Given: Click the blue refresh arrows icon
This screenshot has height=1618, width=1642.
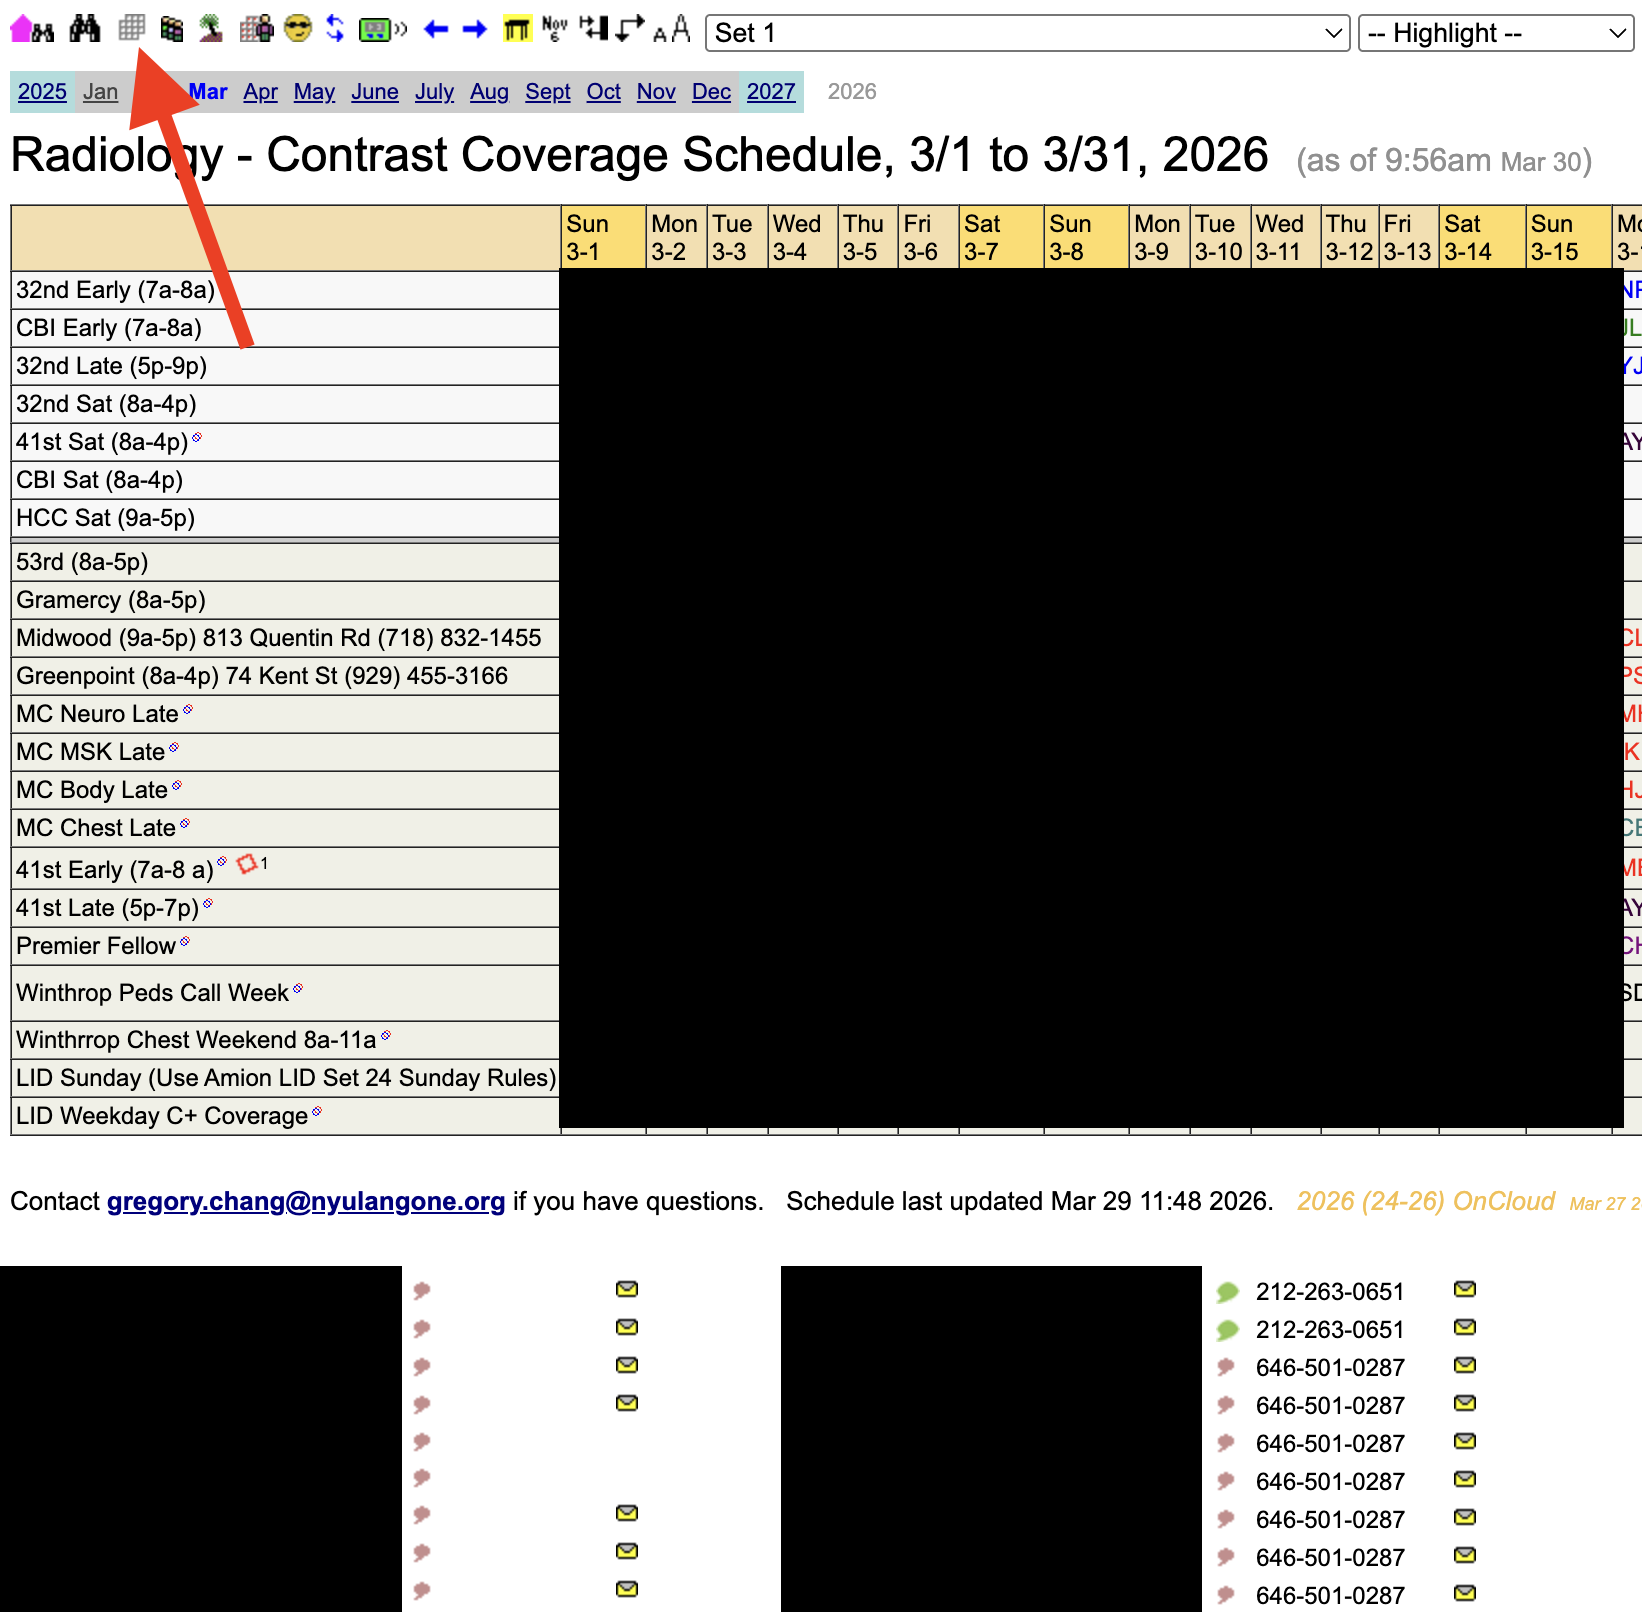Looking at the screenshot, I should (335, 28).
